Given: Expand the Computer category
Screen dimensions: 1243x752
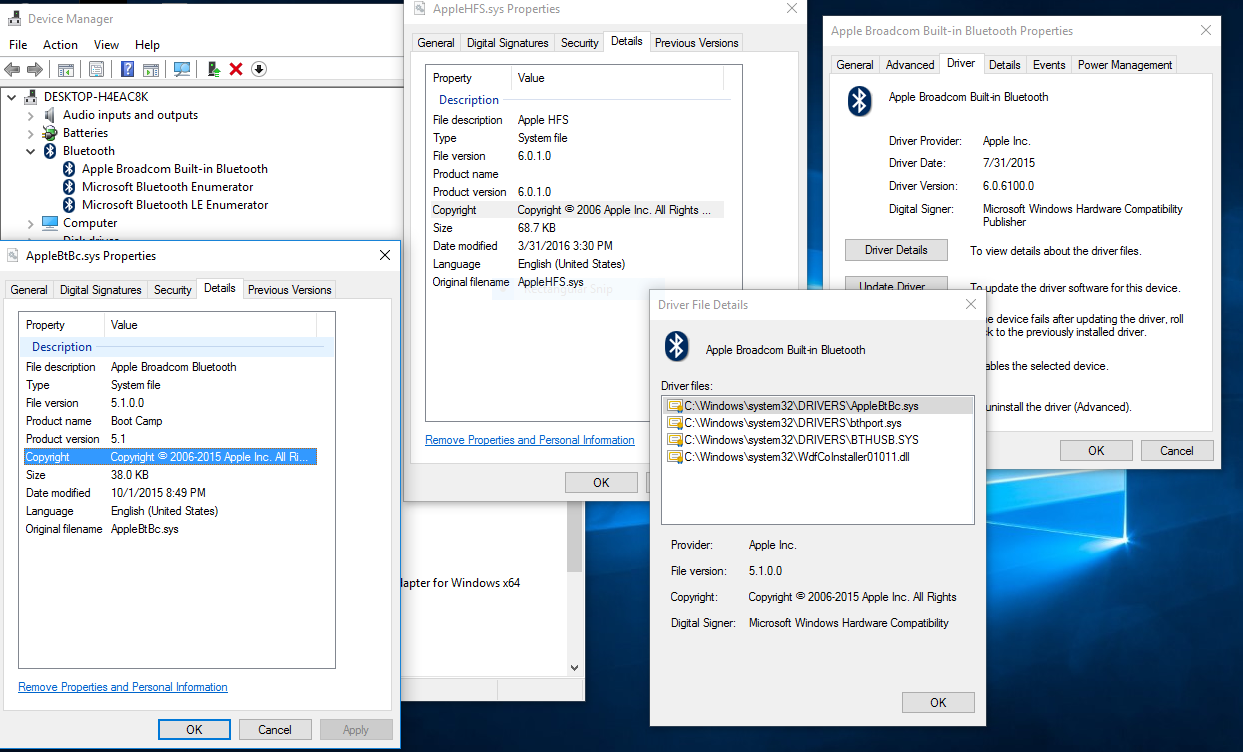Looking at the screenshot, I should 30,223.
